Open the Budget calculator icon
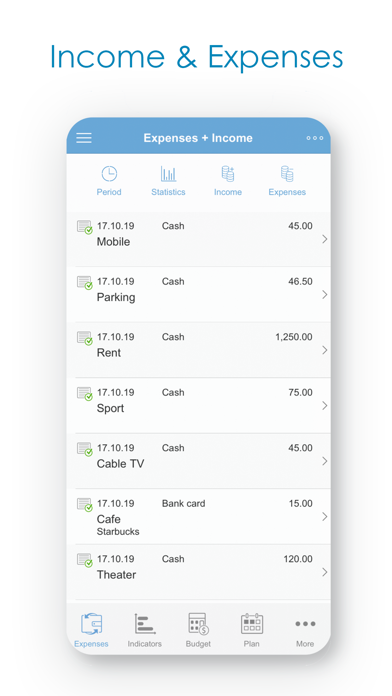The width and height of the screenshot is (392, 696). click(198, 624)
